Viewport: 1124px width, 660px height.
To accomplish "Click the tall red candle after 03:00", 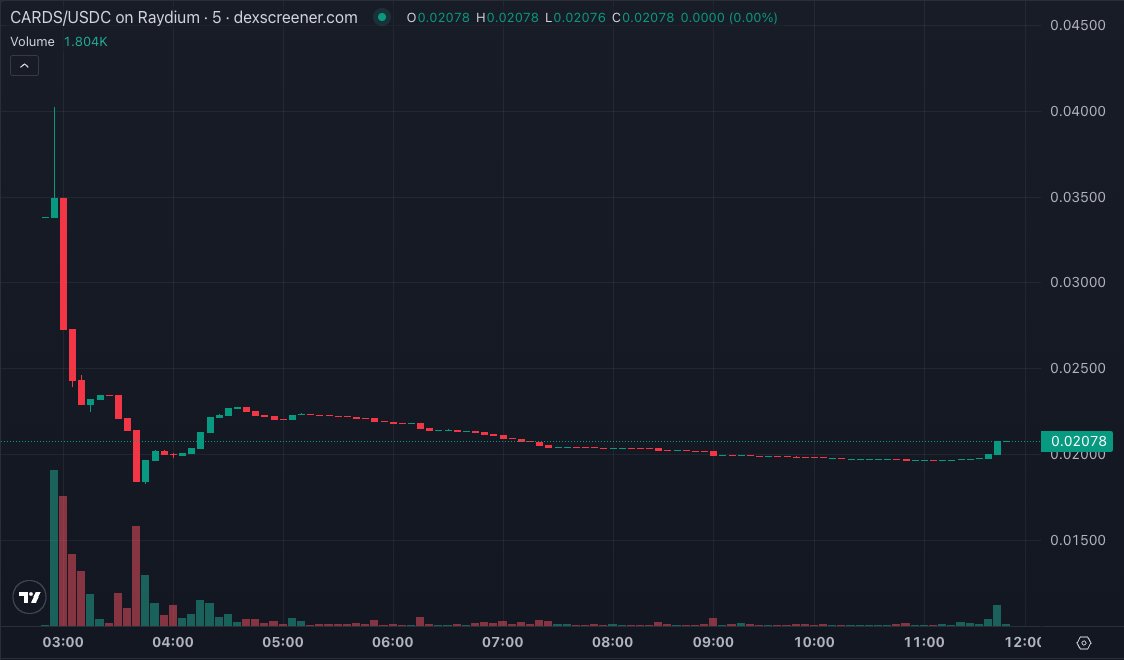I will (63, 264).
